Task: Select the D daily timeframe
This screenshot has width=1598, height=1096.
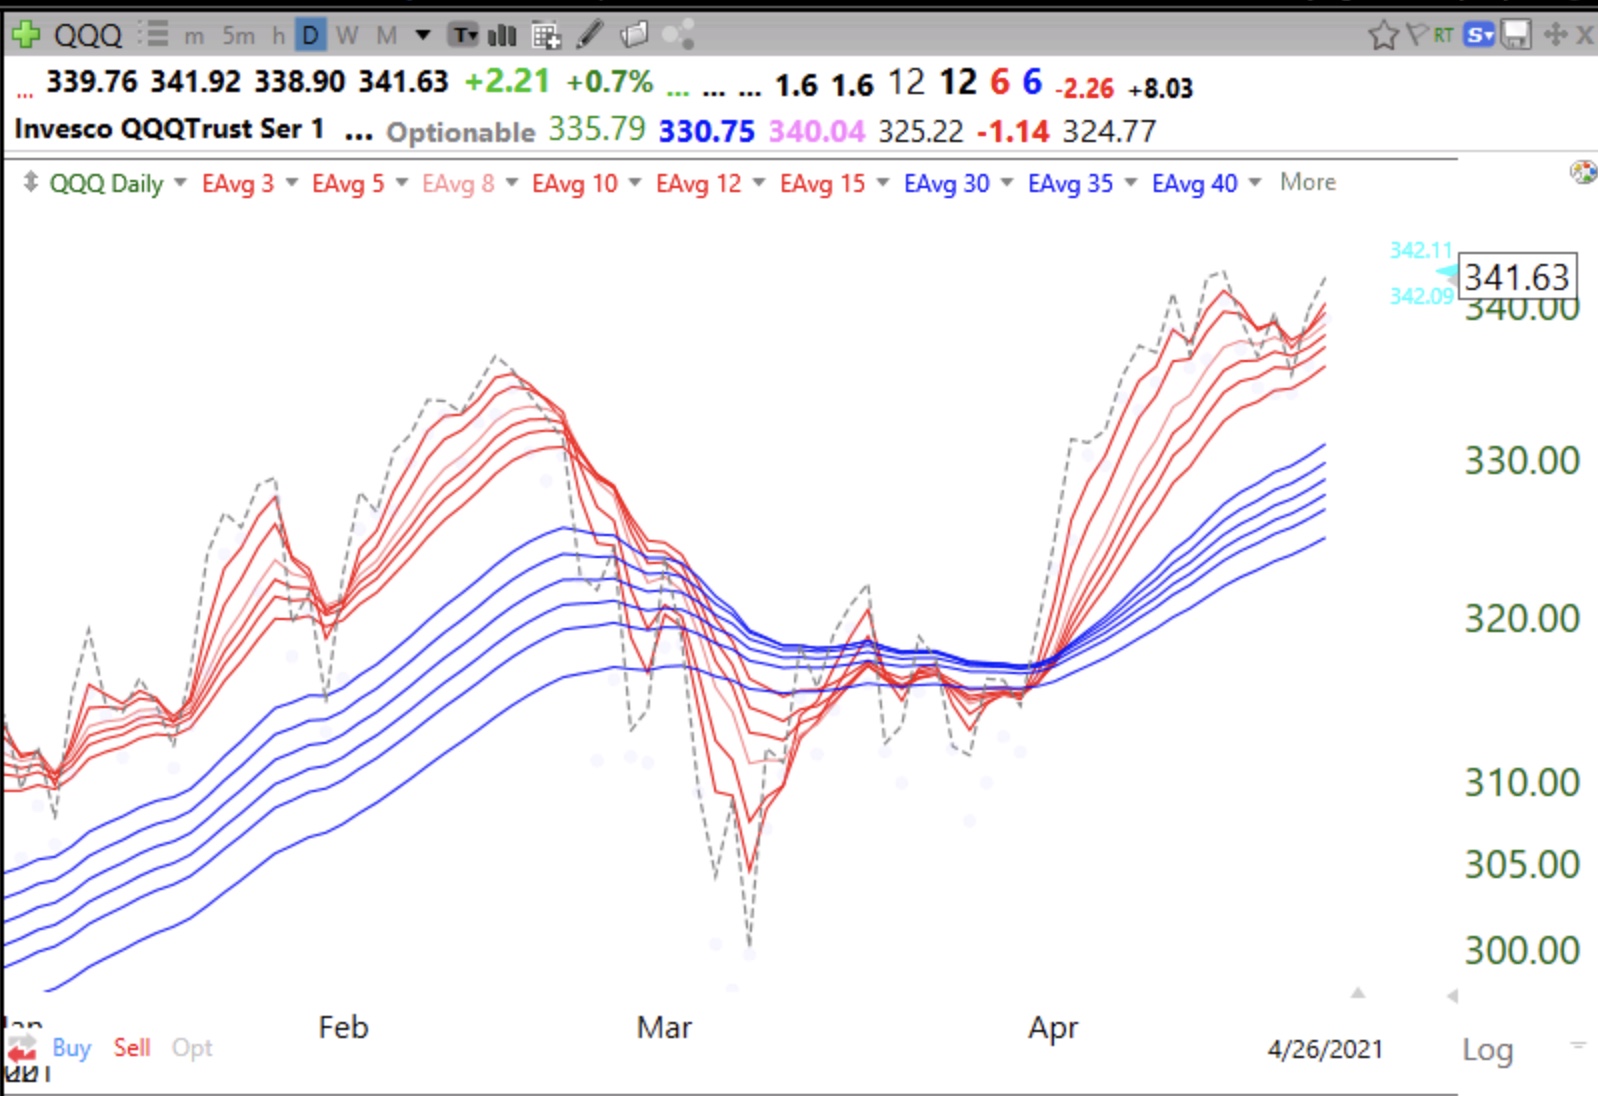Action: [311, 36]
